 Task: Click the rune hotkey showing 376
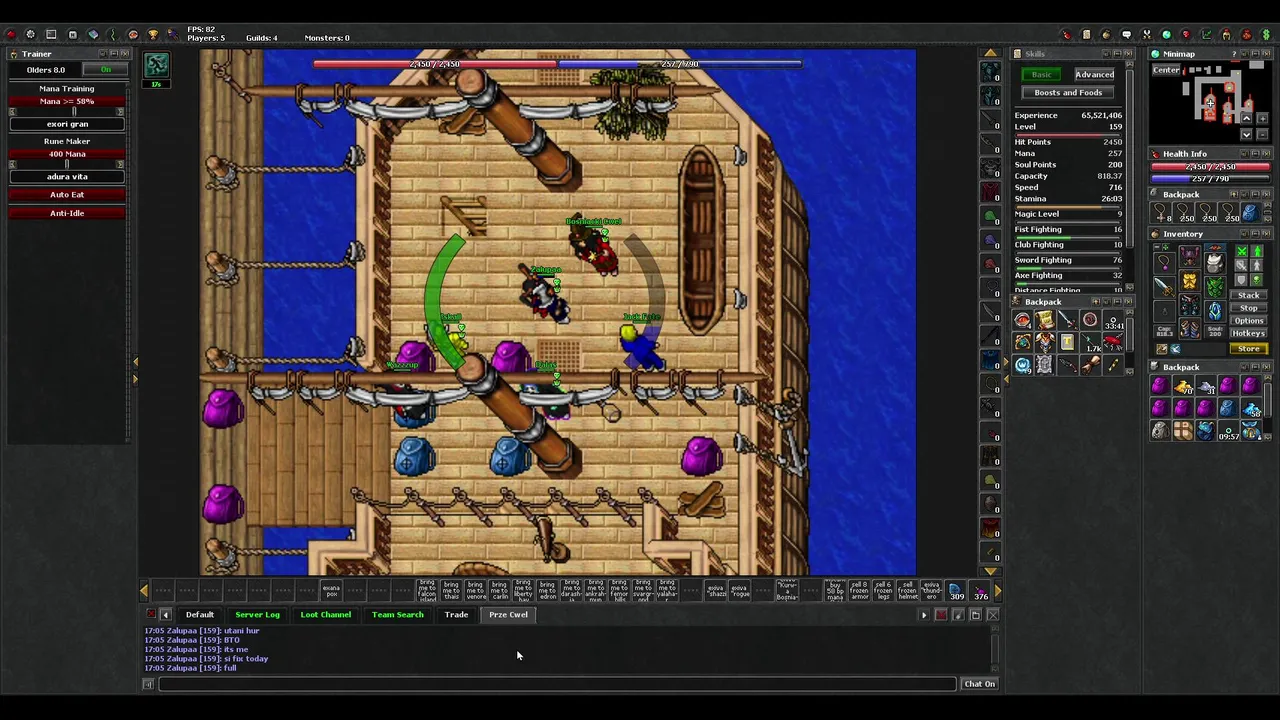pos(980,591)
